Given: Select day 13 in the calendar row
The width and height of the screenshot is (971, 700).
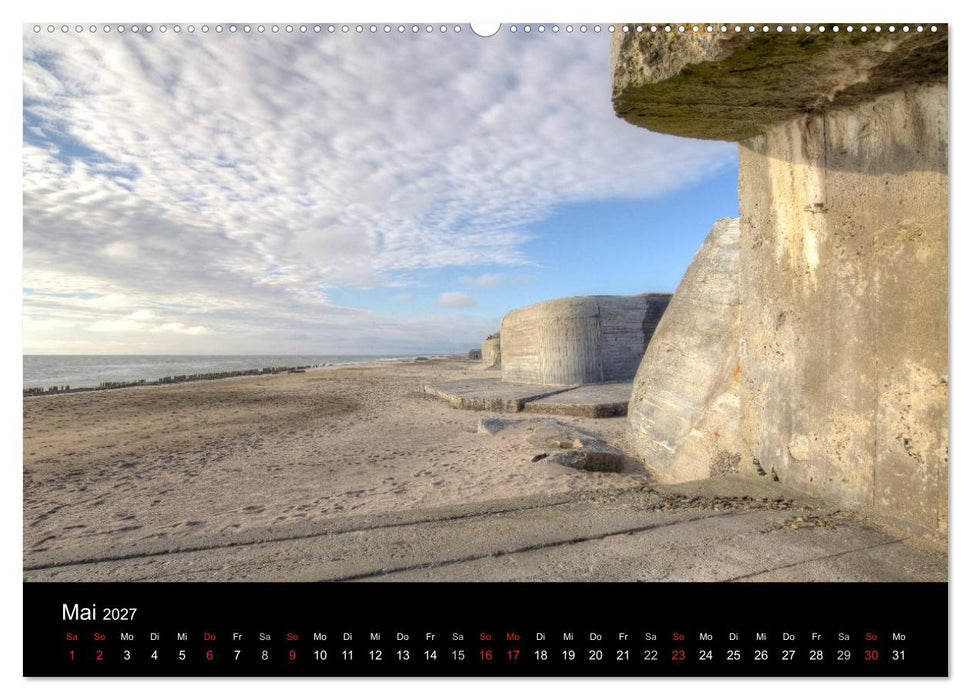Looking at the screenshot, I should tap(403, 655).
